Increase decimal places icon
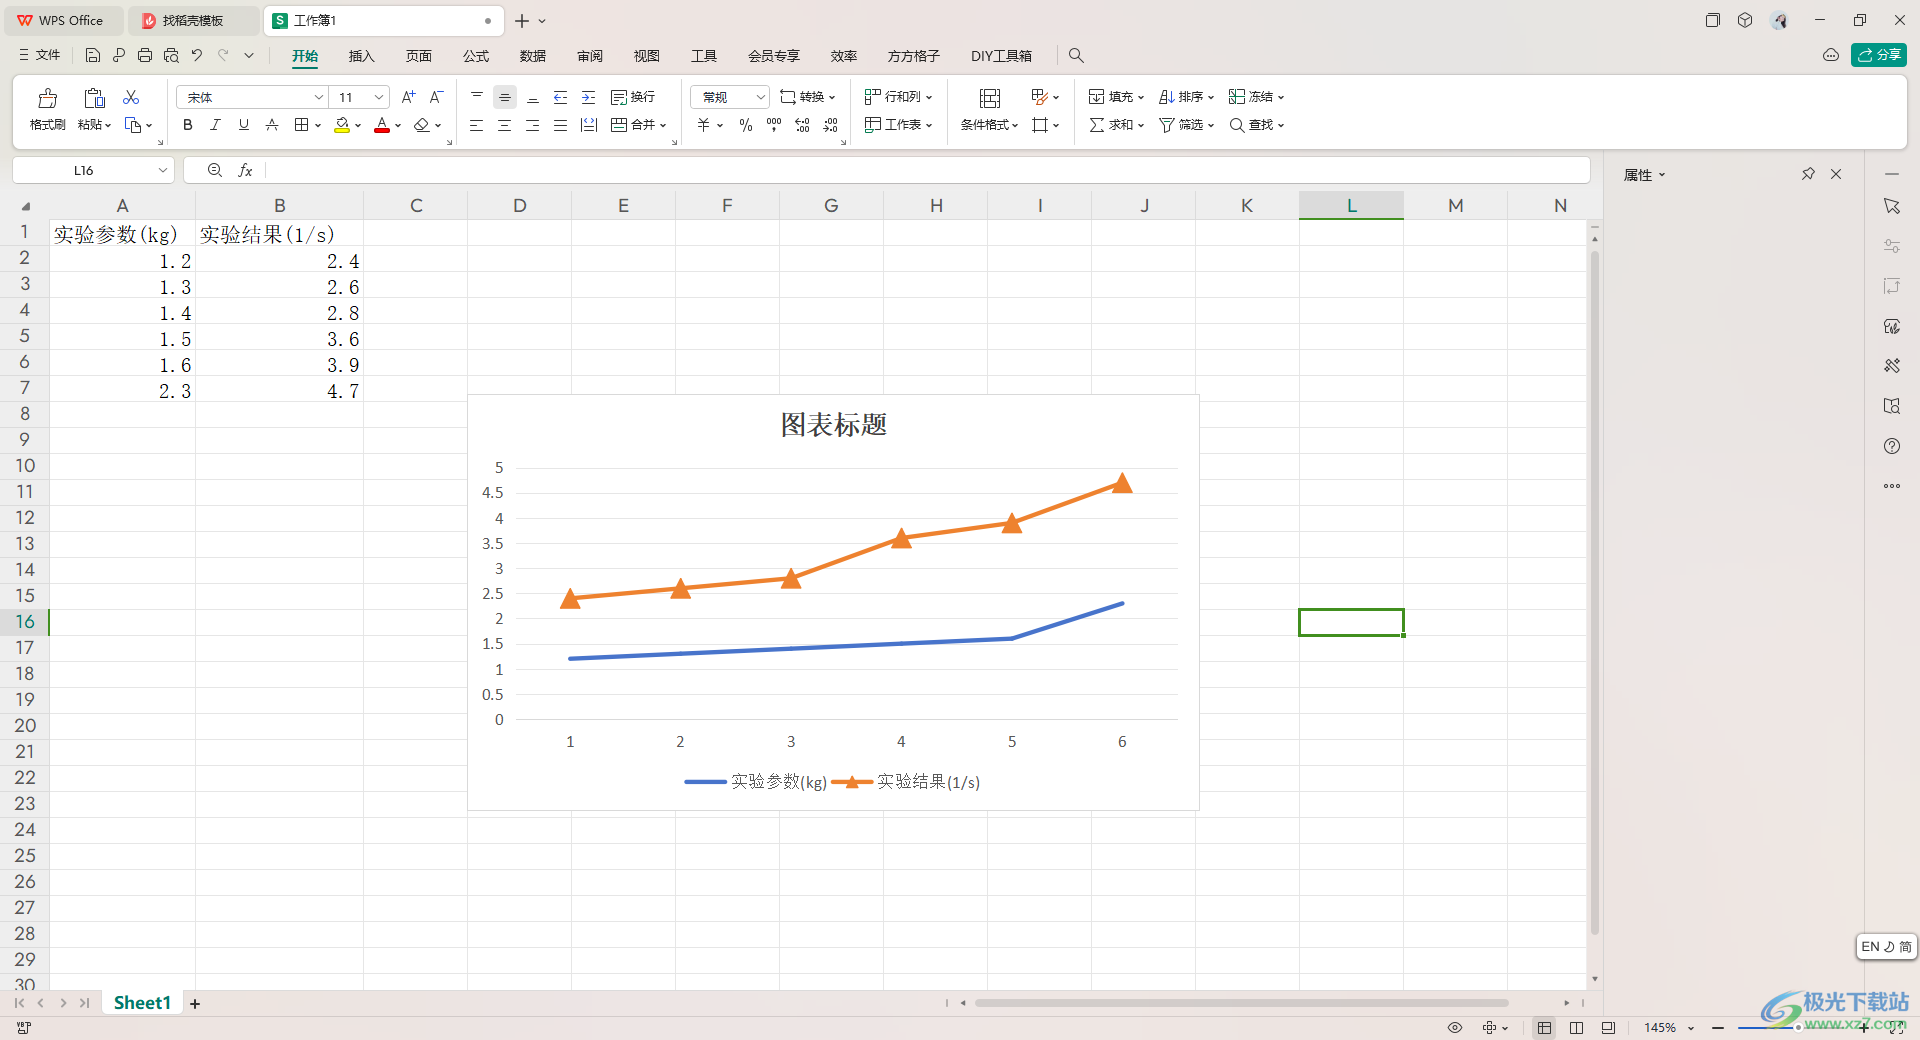 [x=802, y=125]
